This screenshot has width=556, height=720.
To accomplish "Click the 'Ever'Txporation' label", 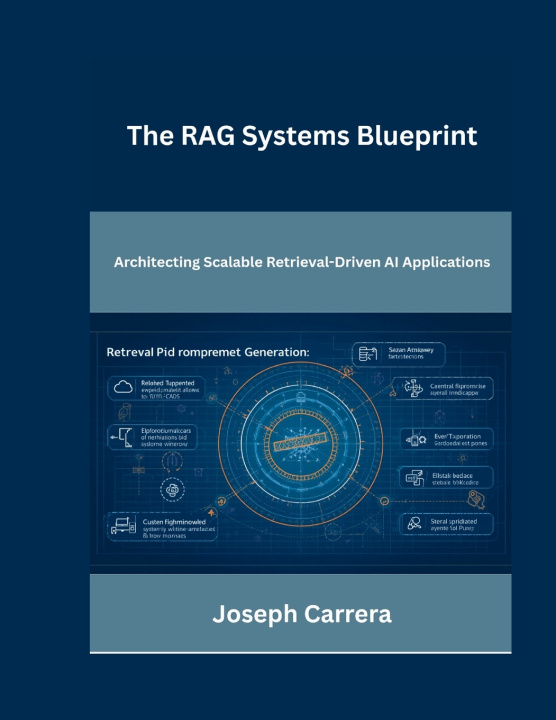I will click(x=457, y=436).
